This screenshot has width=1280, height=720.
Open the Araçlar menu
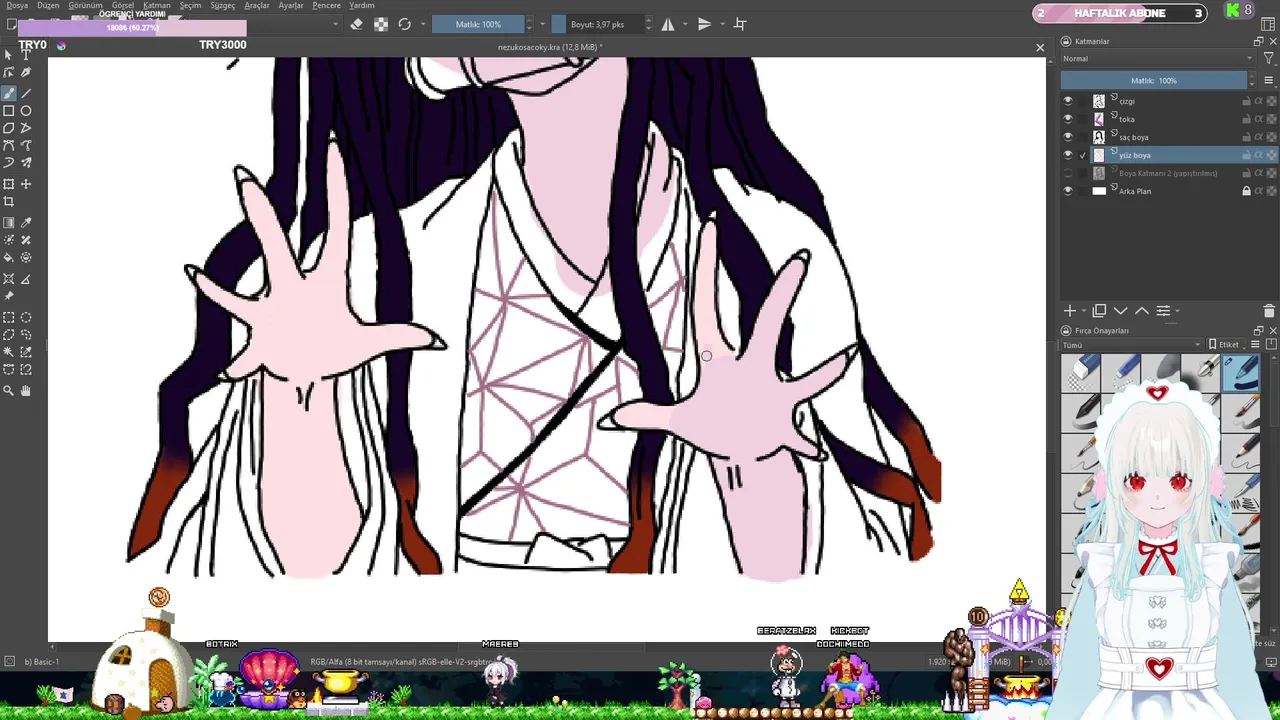coord(257,6)
